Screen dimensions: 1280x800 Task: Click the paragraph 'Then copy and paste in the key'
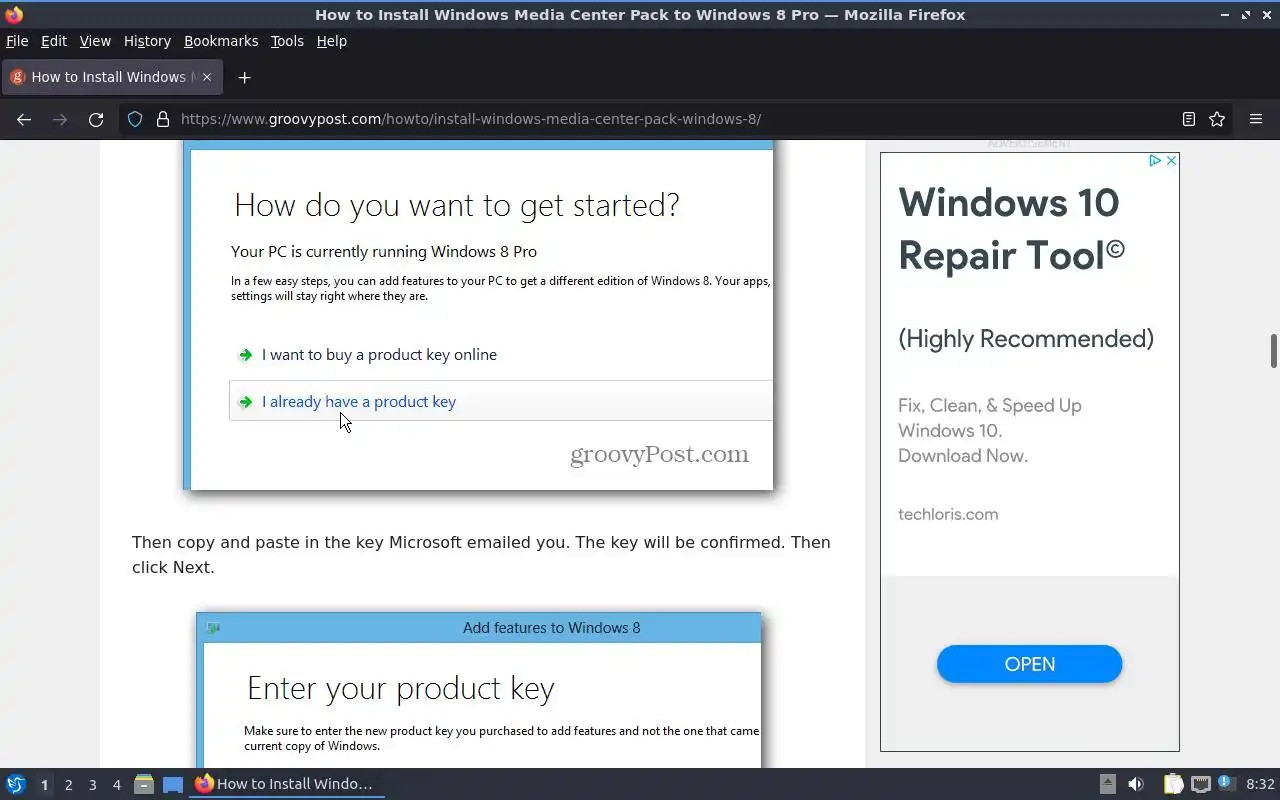(x=481, y=555)
